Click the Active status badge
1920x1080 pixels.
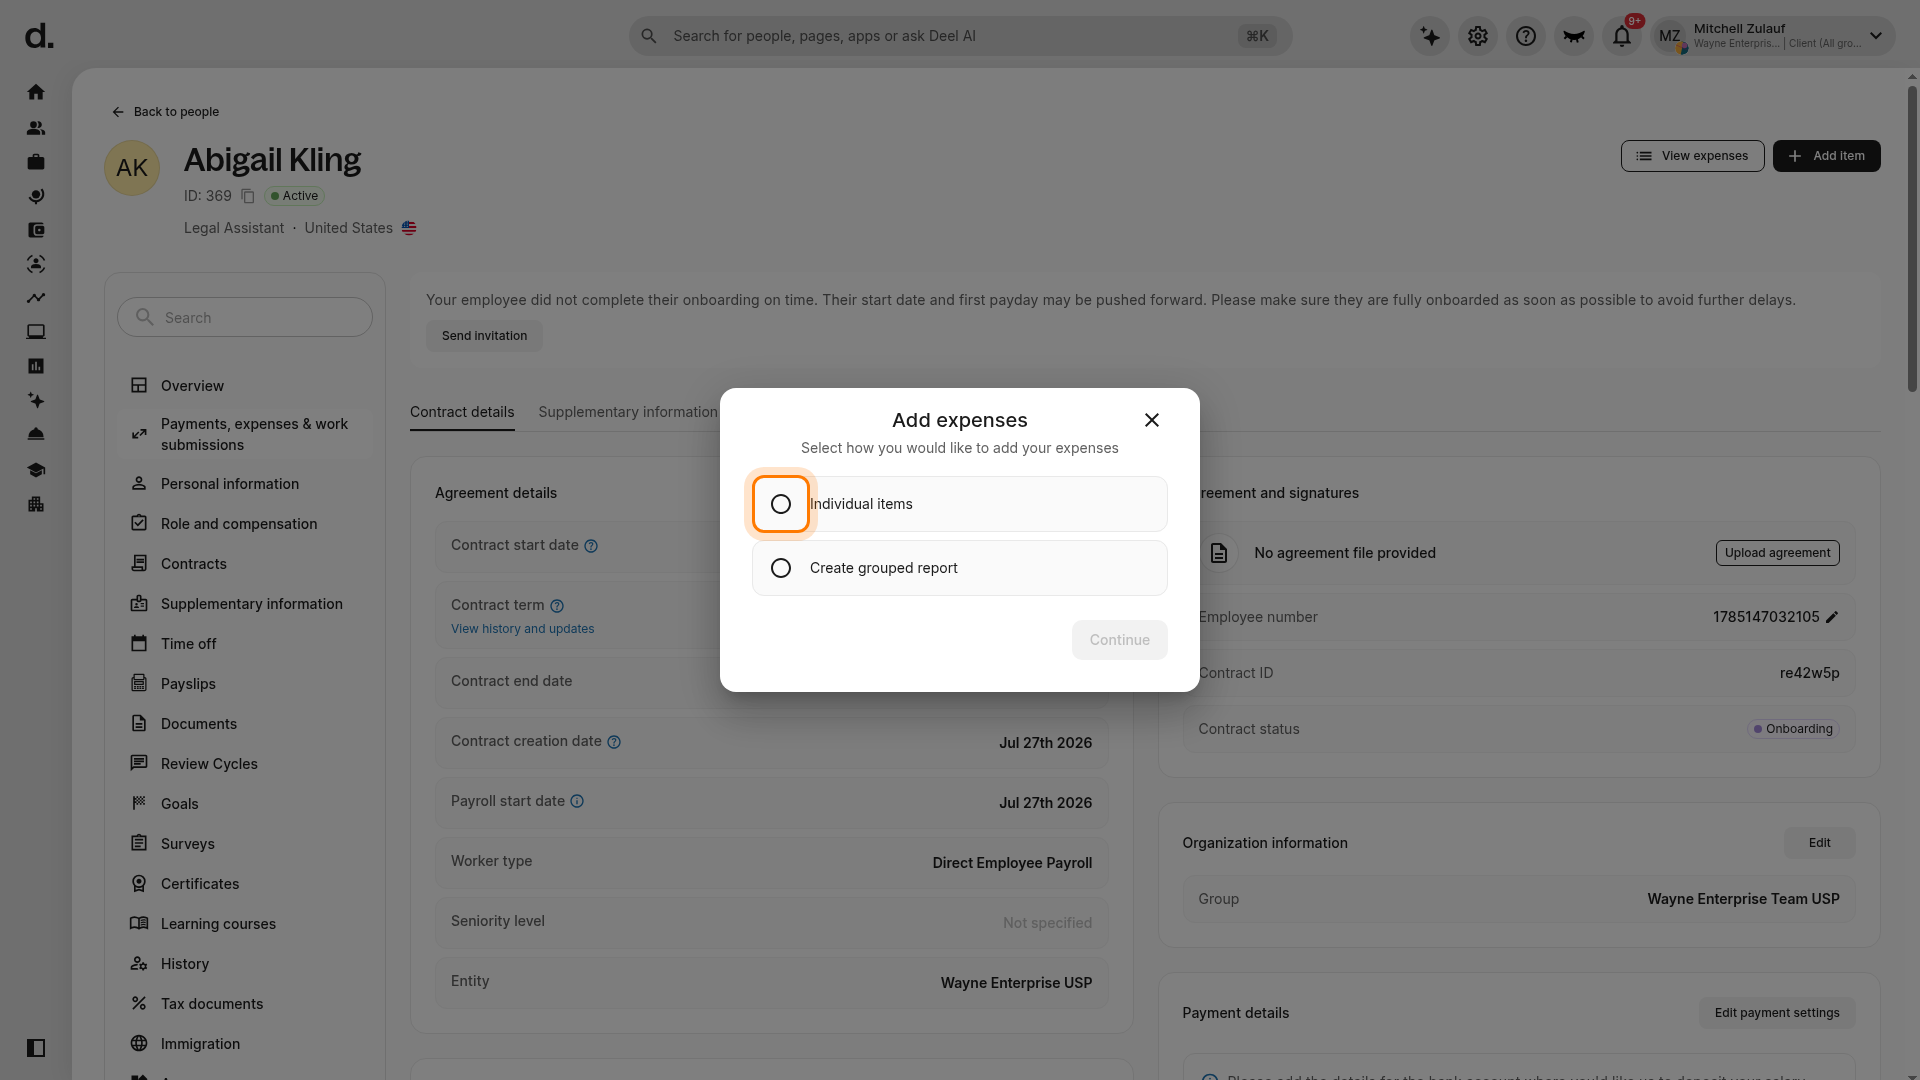point(294,196)
